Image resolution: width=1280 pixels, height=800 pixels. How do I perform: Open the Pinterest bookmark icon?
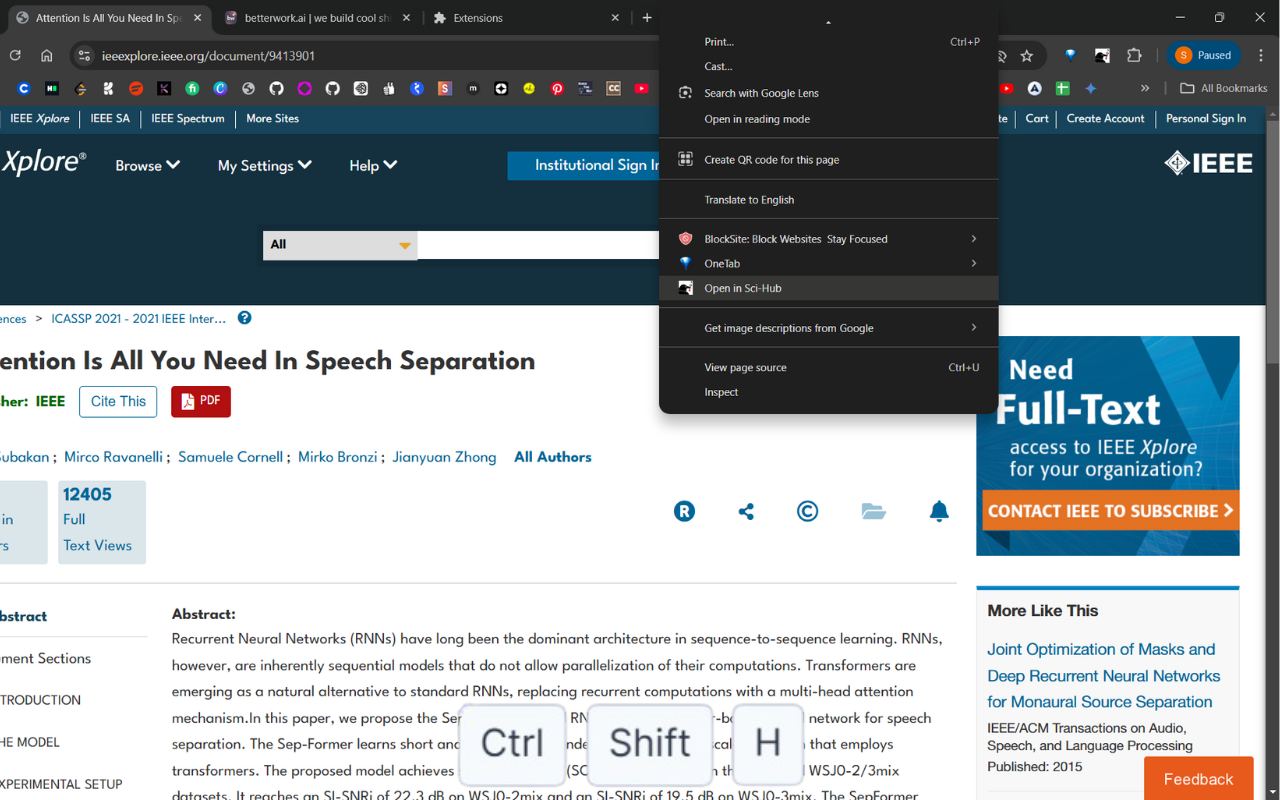557,89
